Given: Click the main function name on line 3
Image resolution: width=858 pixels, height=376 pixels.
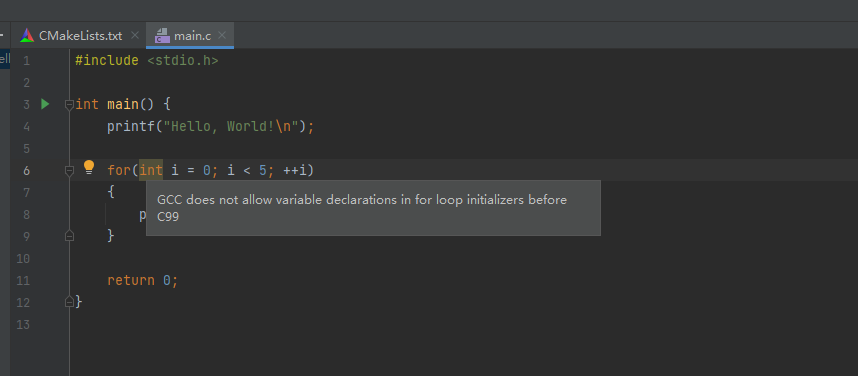Looking at the screenshot, I should [x=123, y=104].
